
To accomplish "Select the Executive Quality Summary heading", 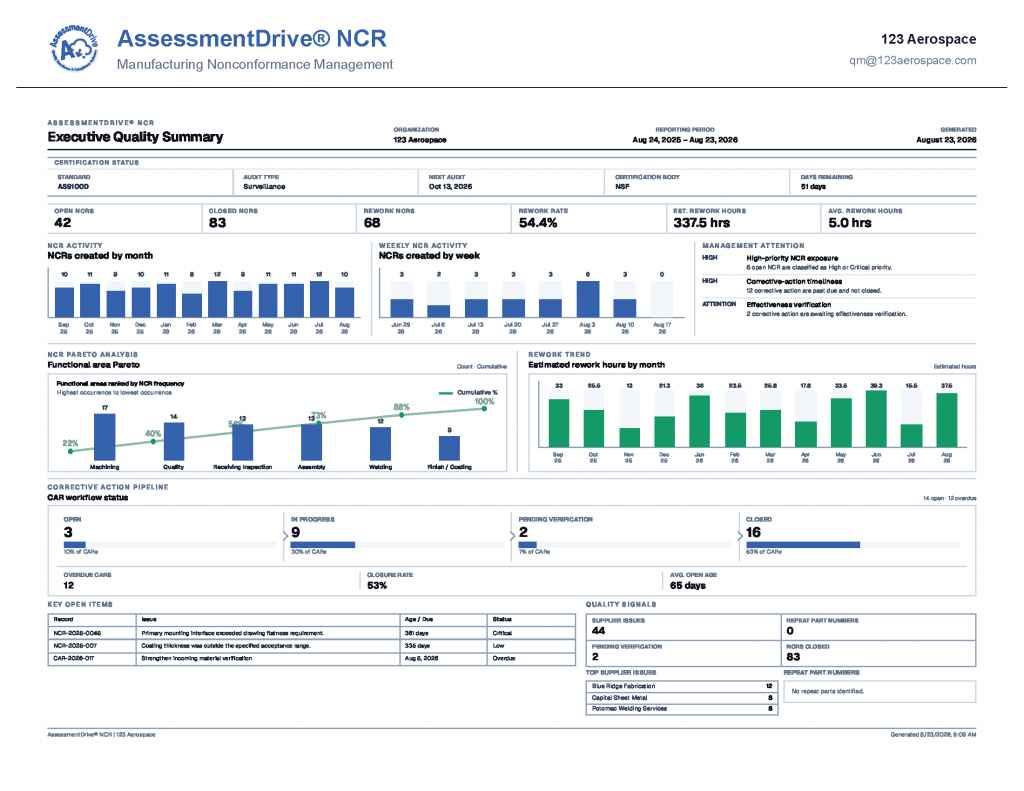I will 135,137.
